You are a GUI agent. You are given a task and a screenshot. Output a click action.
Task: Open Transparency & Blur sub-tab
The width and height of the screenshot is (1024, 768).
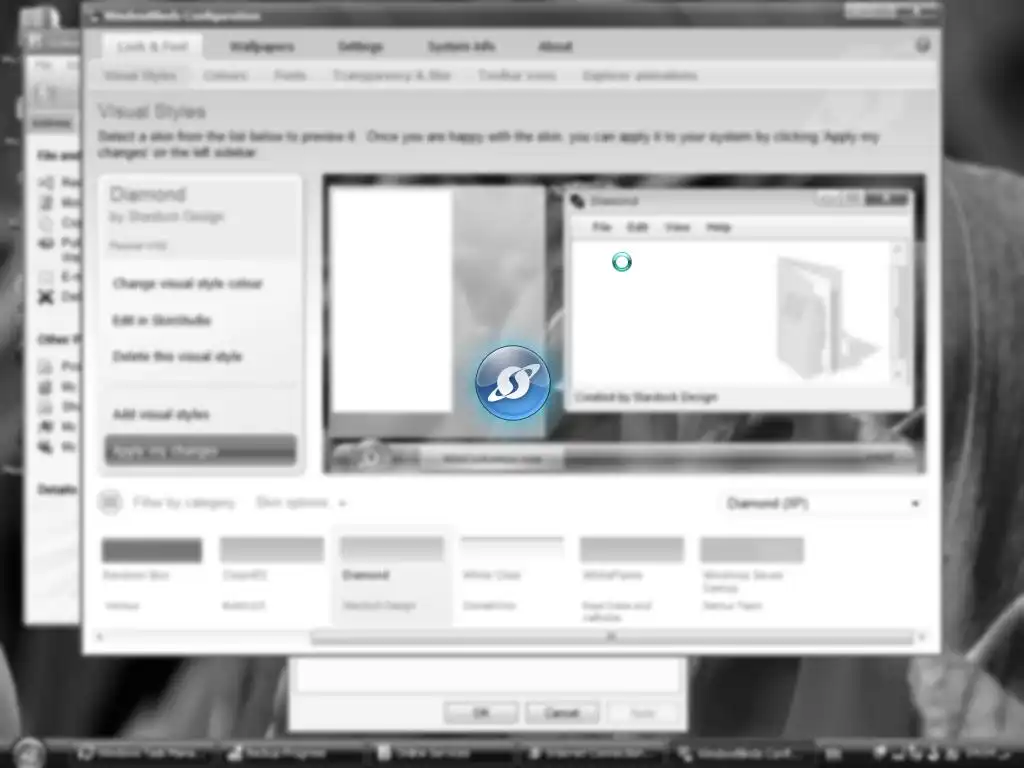click(392, 76)
